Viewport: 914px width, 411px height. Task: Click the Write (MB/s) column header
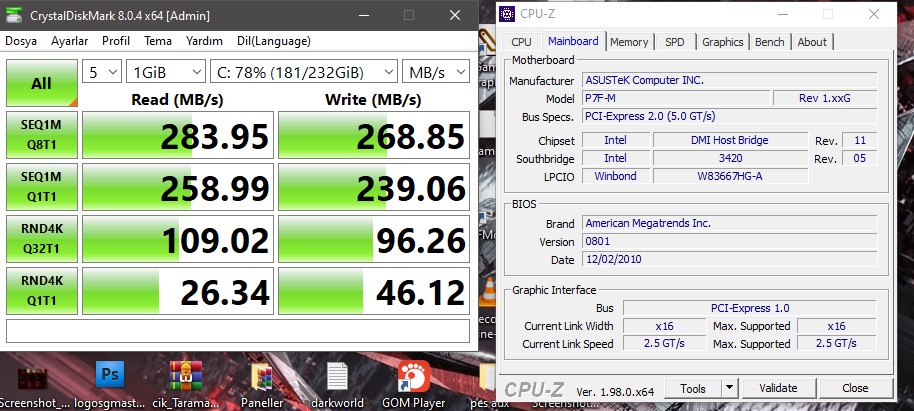[x=373, y=100]
